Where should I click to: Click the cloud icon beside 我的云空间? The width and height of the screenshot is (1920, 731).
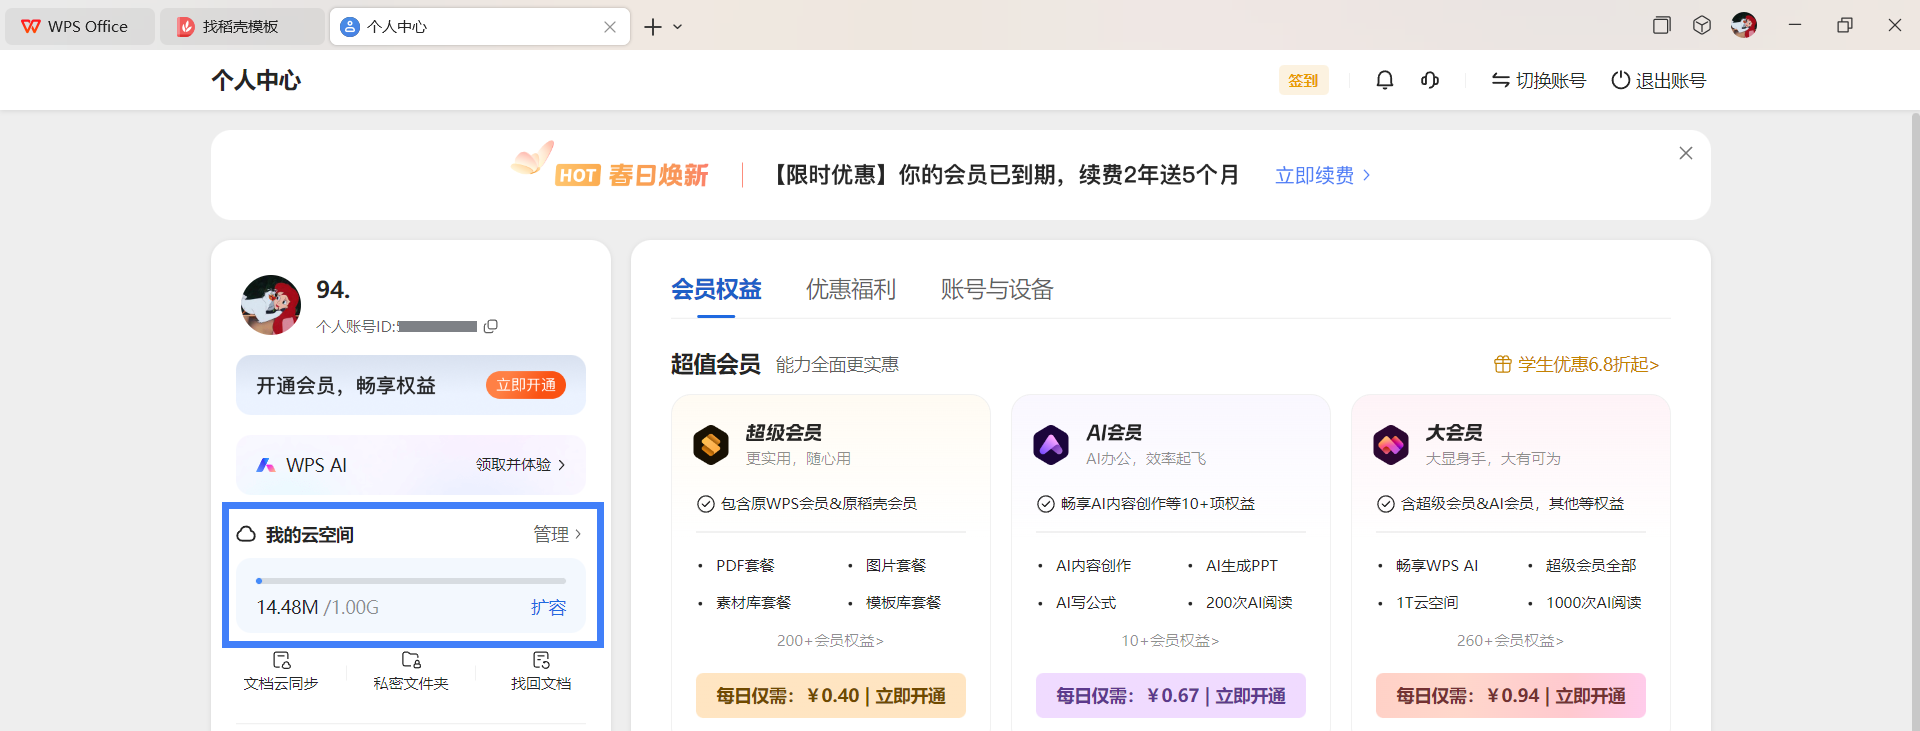[x=246, y=534]
